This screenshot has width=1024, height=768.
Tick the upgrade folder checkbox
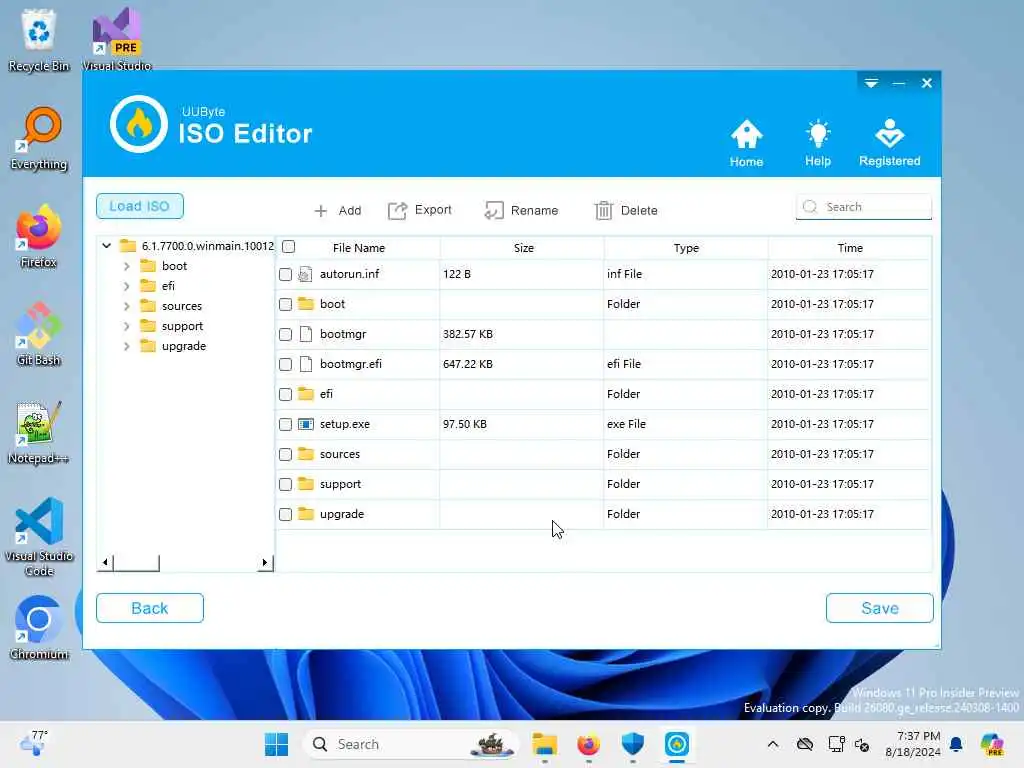tap(285, 515)
